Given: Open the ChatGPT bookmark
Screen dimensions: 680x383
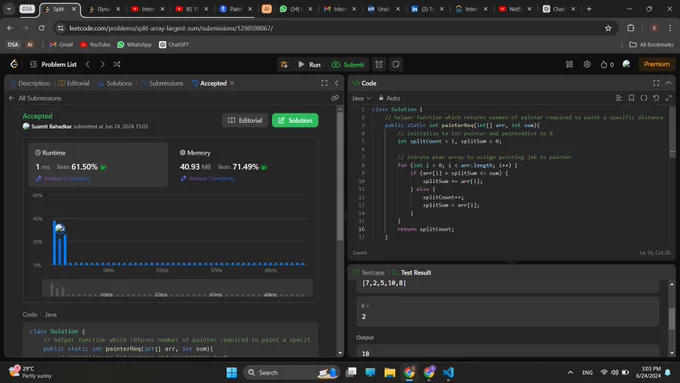Looking at the screenshot, I should (x=174, y=45).
